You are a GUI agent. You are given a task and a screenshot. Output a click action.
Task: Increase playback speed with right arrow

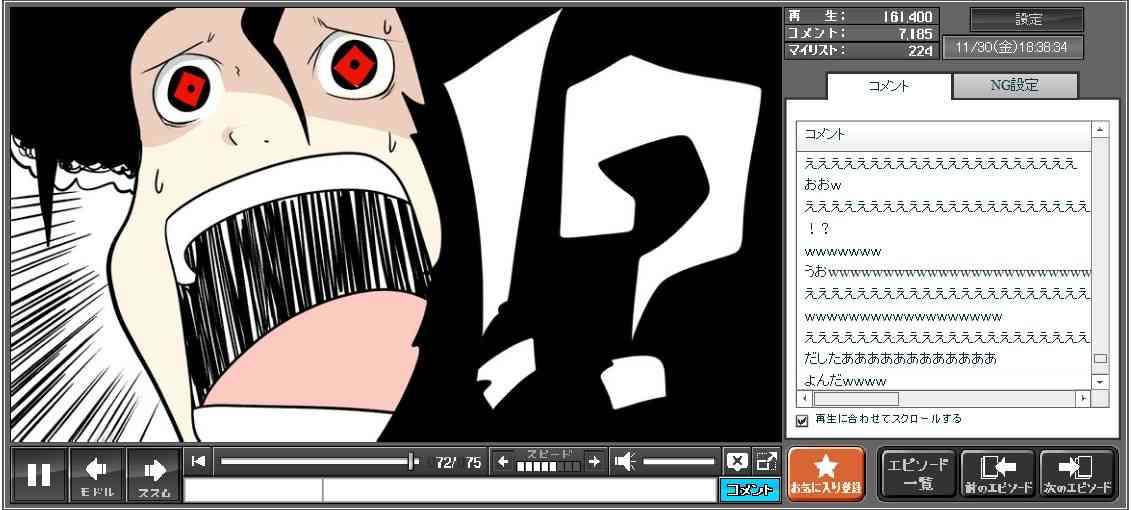pyautogui.click(x=594, y=461)
